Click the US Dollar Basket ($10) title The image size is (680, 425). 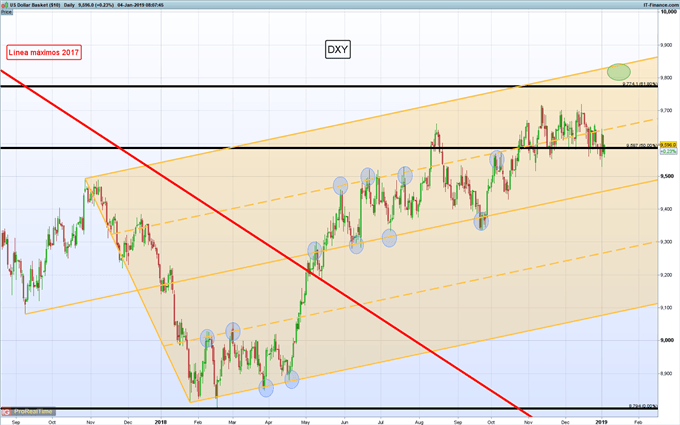35,5
